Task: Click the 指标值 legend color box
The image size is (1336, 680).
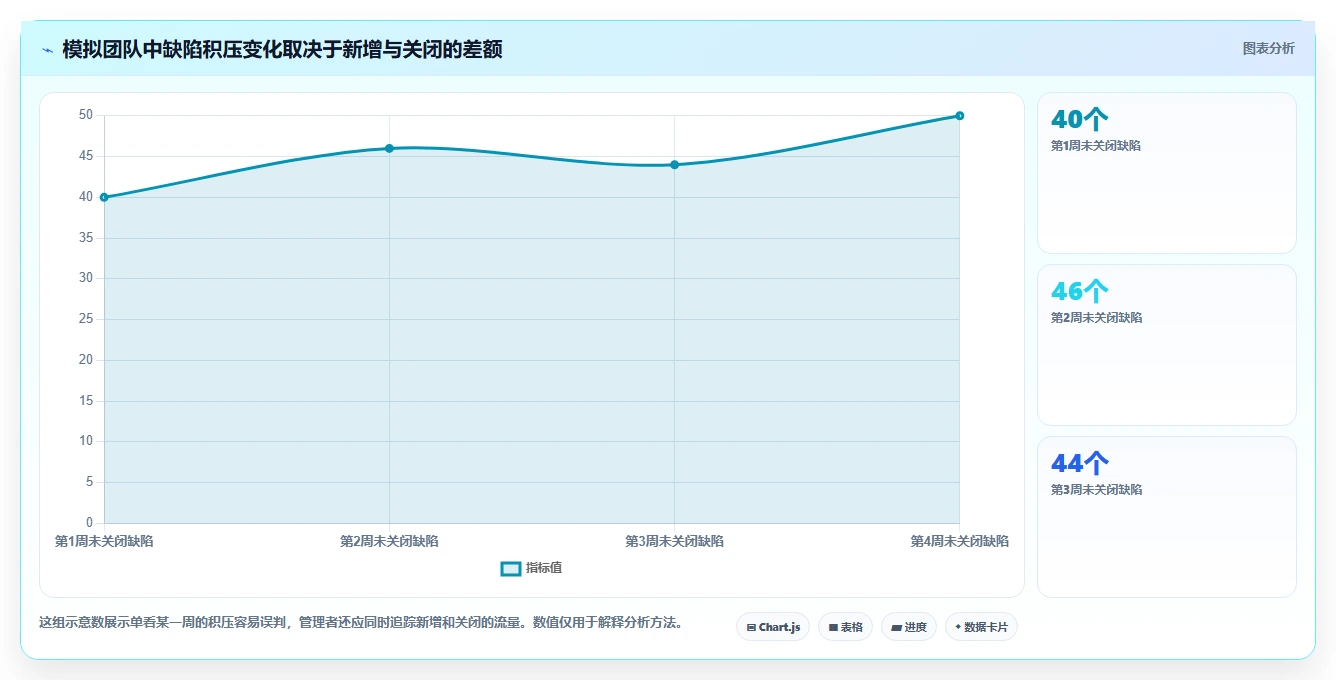Action: click(510, 568)
